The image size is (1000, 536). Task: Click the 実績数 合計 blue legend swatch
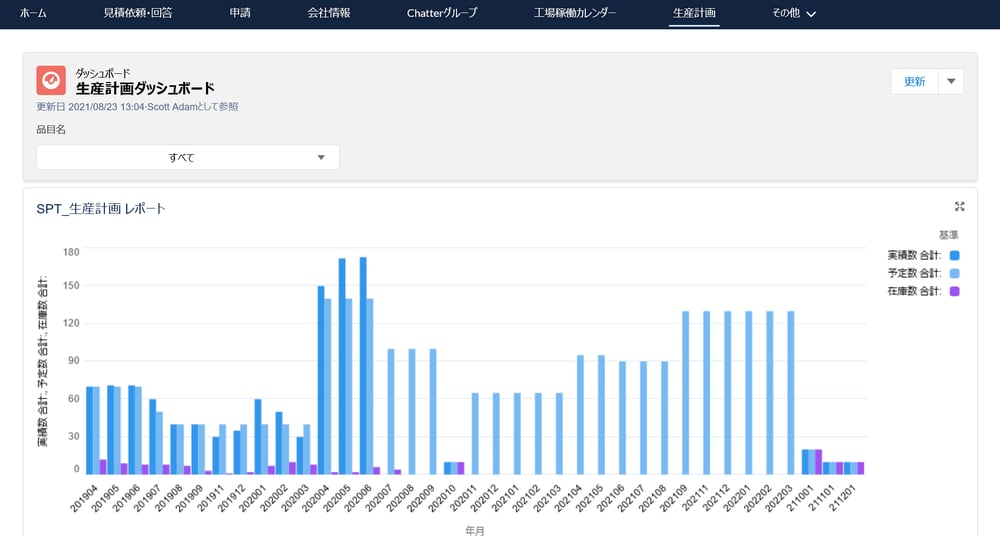pos(954,255)
